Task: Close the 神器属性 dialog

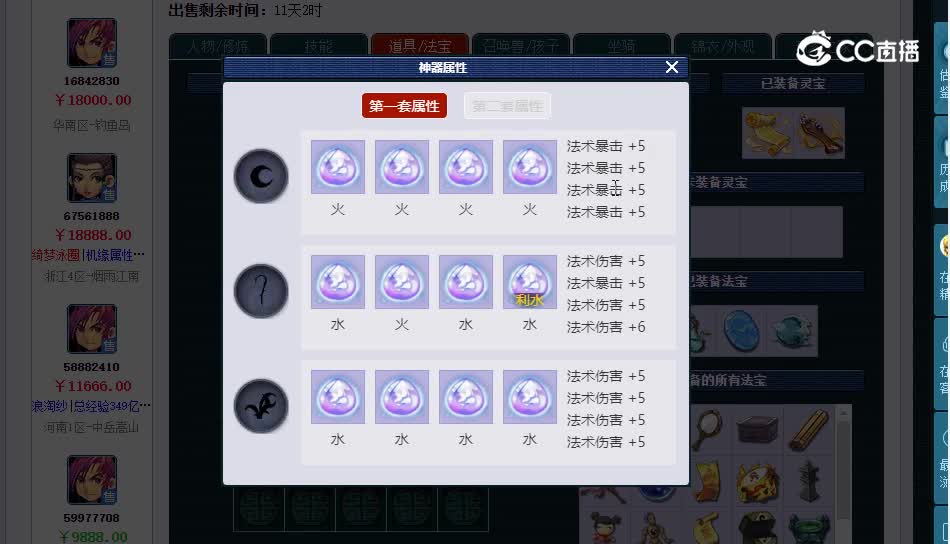Action: coord(672,67)
